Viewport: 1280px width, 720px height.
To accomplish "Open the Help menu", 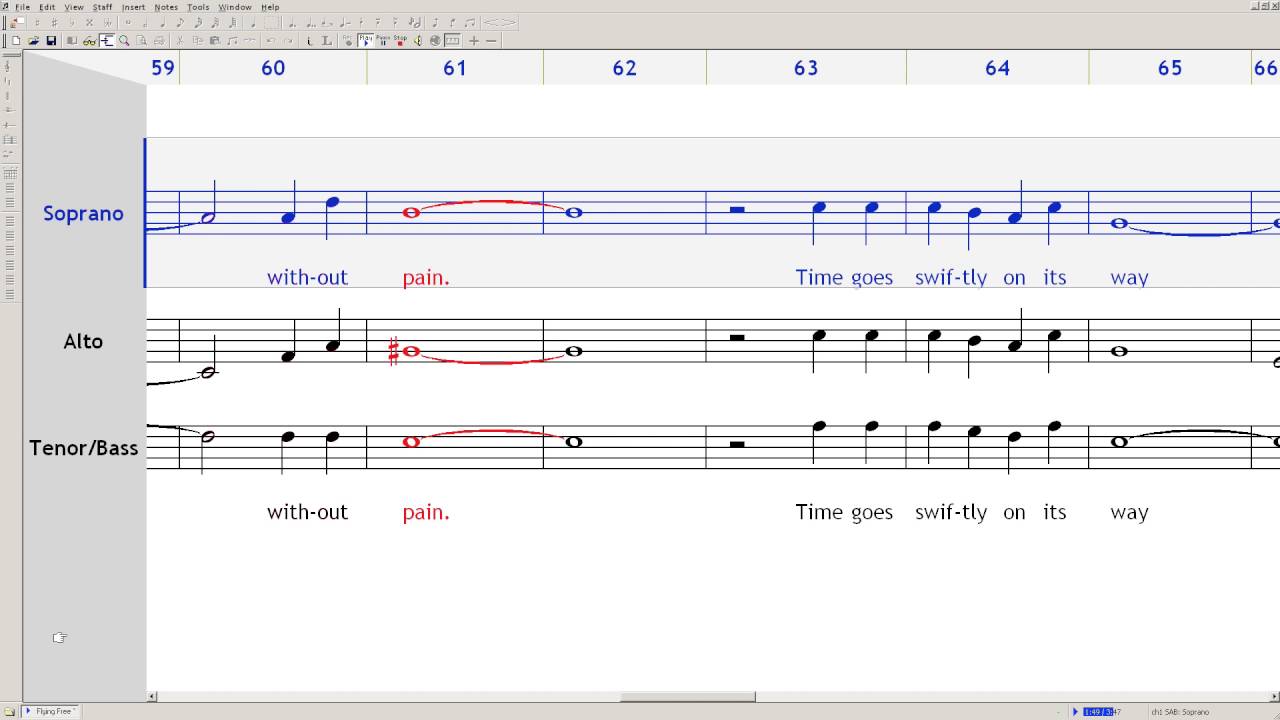I will point(270,7).
